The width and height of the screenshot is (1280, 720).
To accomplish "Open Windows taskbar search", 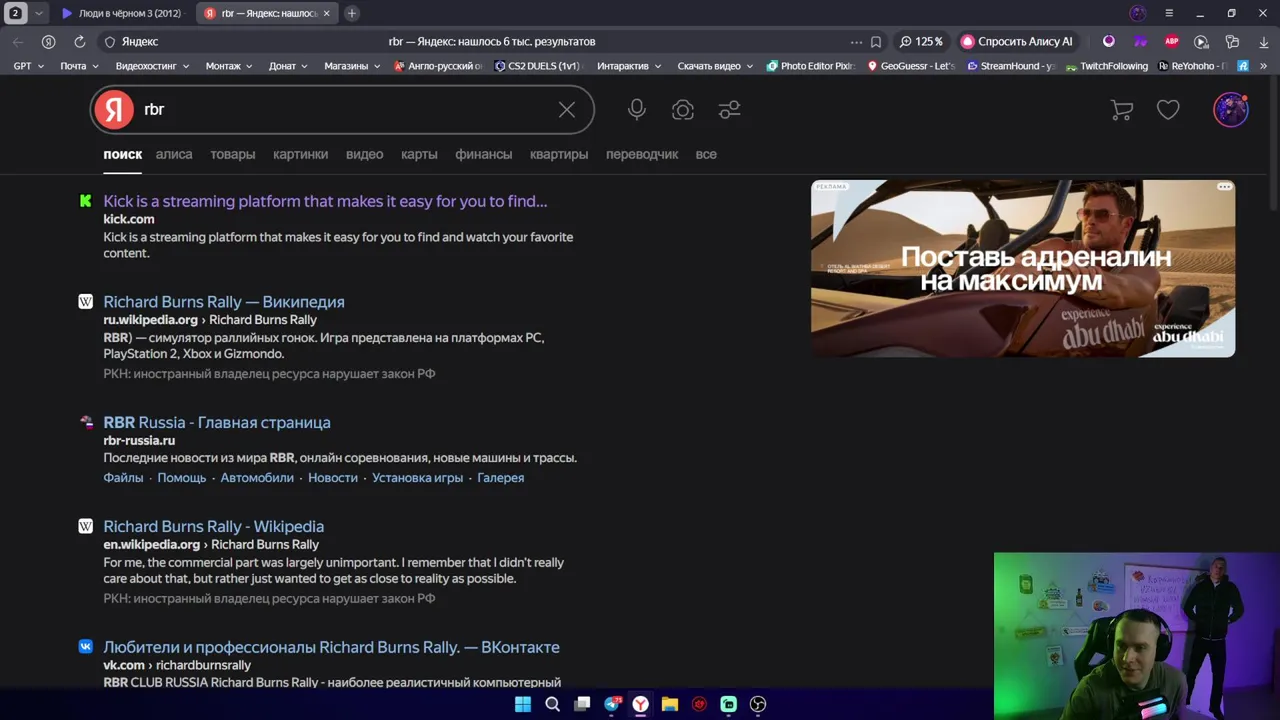I will pyautogui.click(x=552, y=704).
